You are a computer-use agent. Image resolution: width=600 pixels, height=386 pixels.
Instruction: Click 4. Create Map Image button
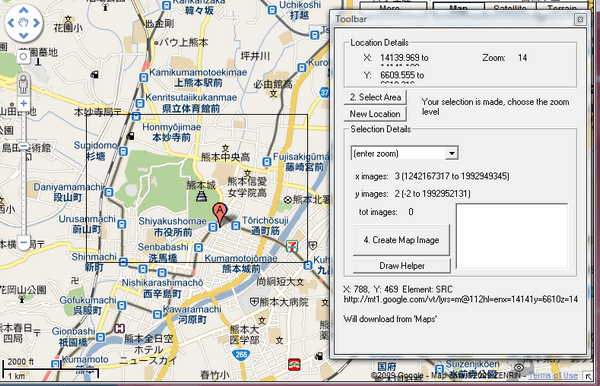401,240
